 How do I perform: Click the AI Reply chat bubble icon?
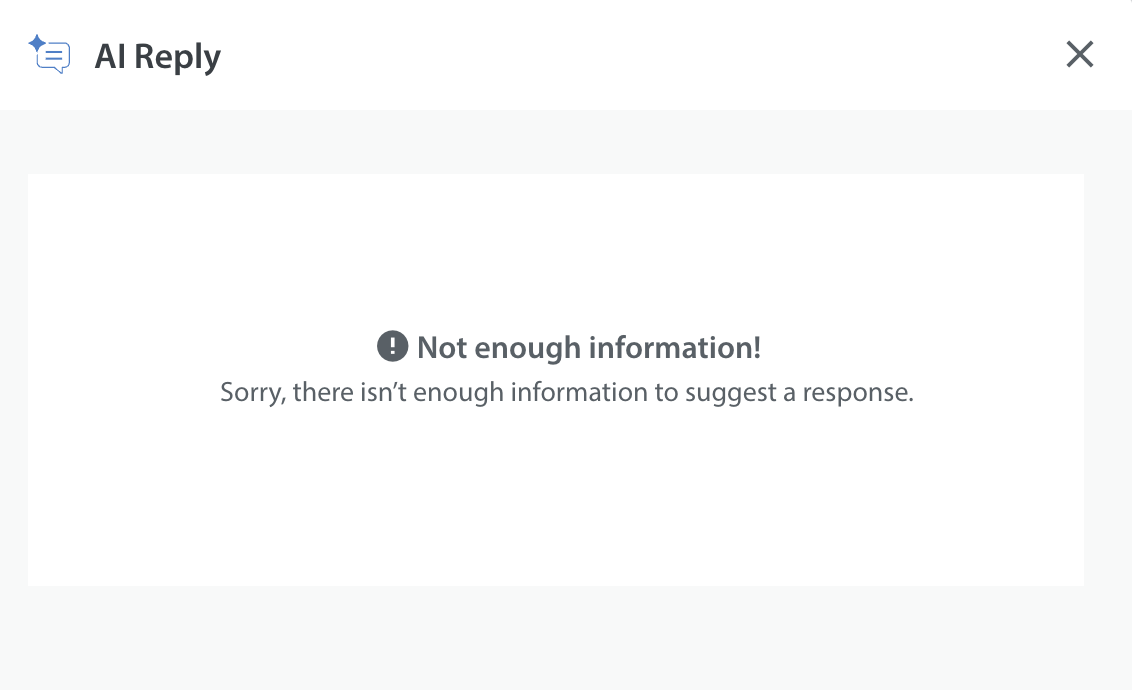[x=53, y=59]
